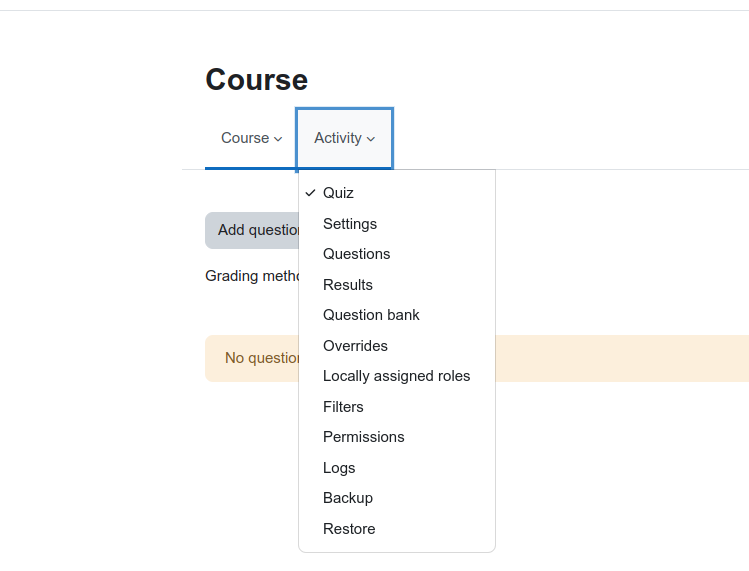
Task: Click the chevron arrow next to Course tab
Action: tap(278, 139)
